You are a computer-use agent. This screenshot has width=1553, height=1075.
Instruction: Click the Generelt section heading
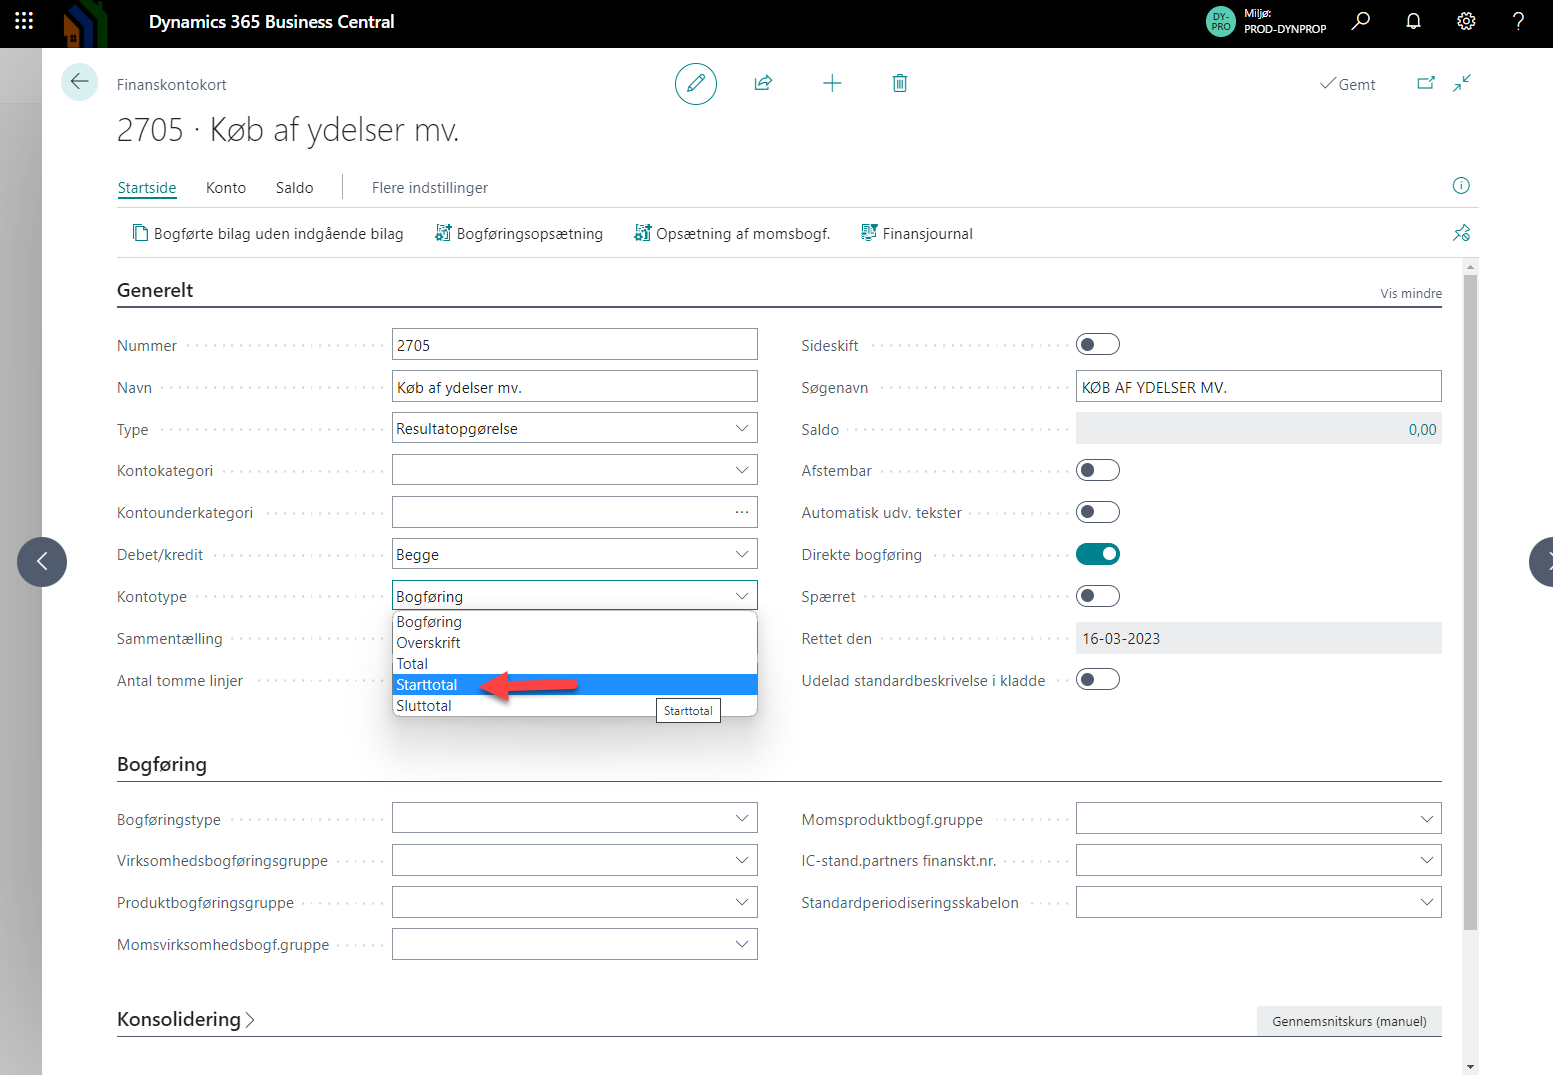coord(155,290)
